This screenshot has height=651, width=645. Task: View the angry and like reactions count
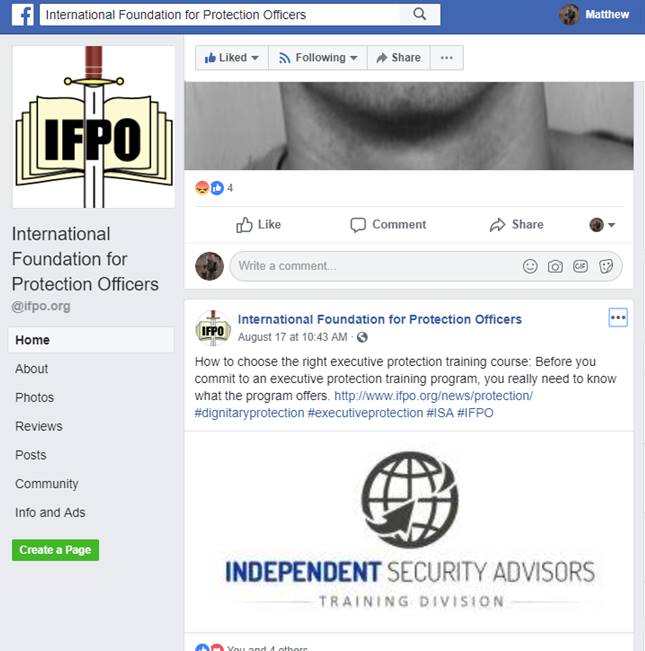[x=214, y=188]
